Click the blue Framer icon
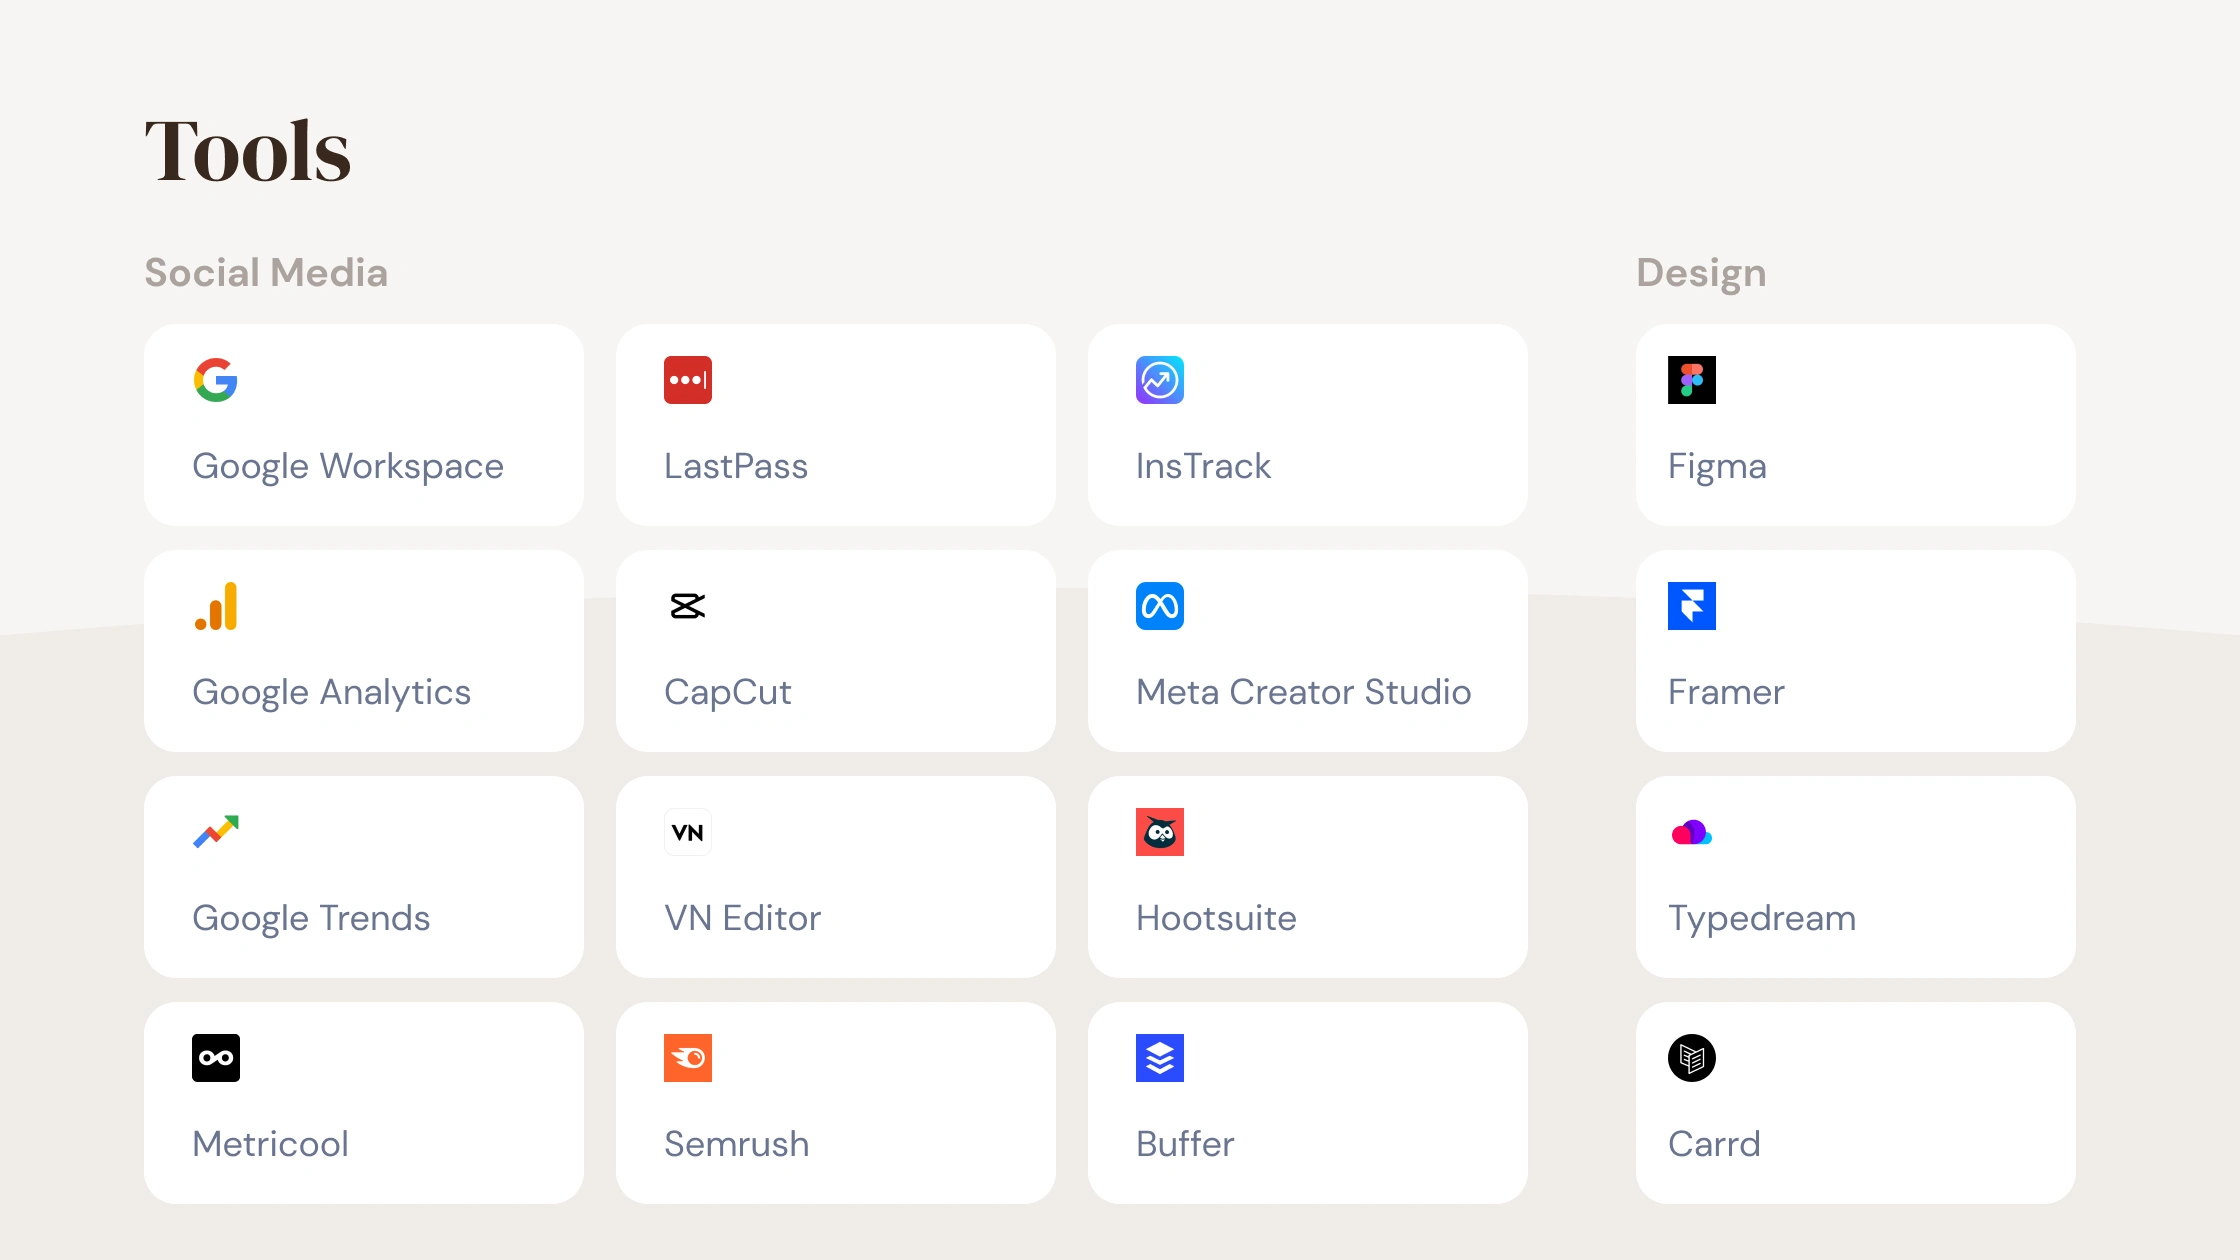The height and width of the screenshot is (1260, 2240). [1692, 606]
